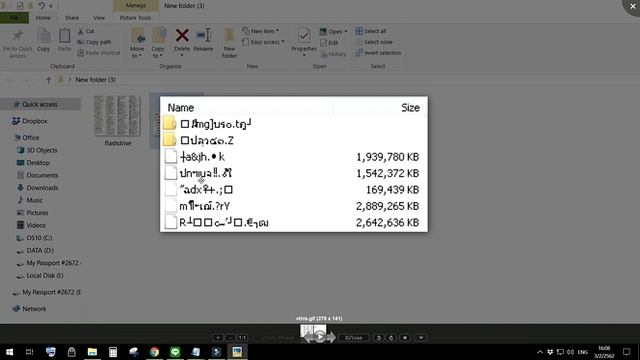
Task: Click New folder (3) in address bar
Action: pos(95,80)
